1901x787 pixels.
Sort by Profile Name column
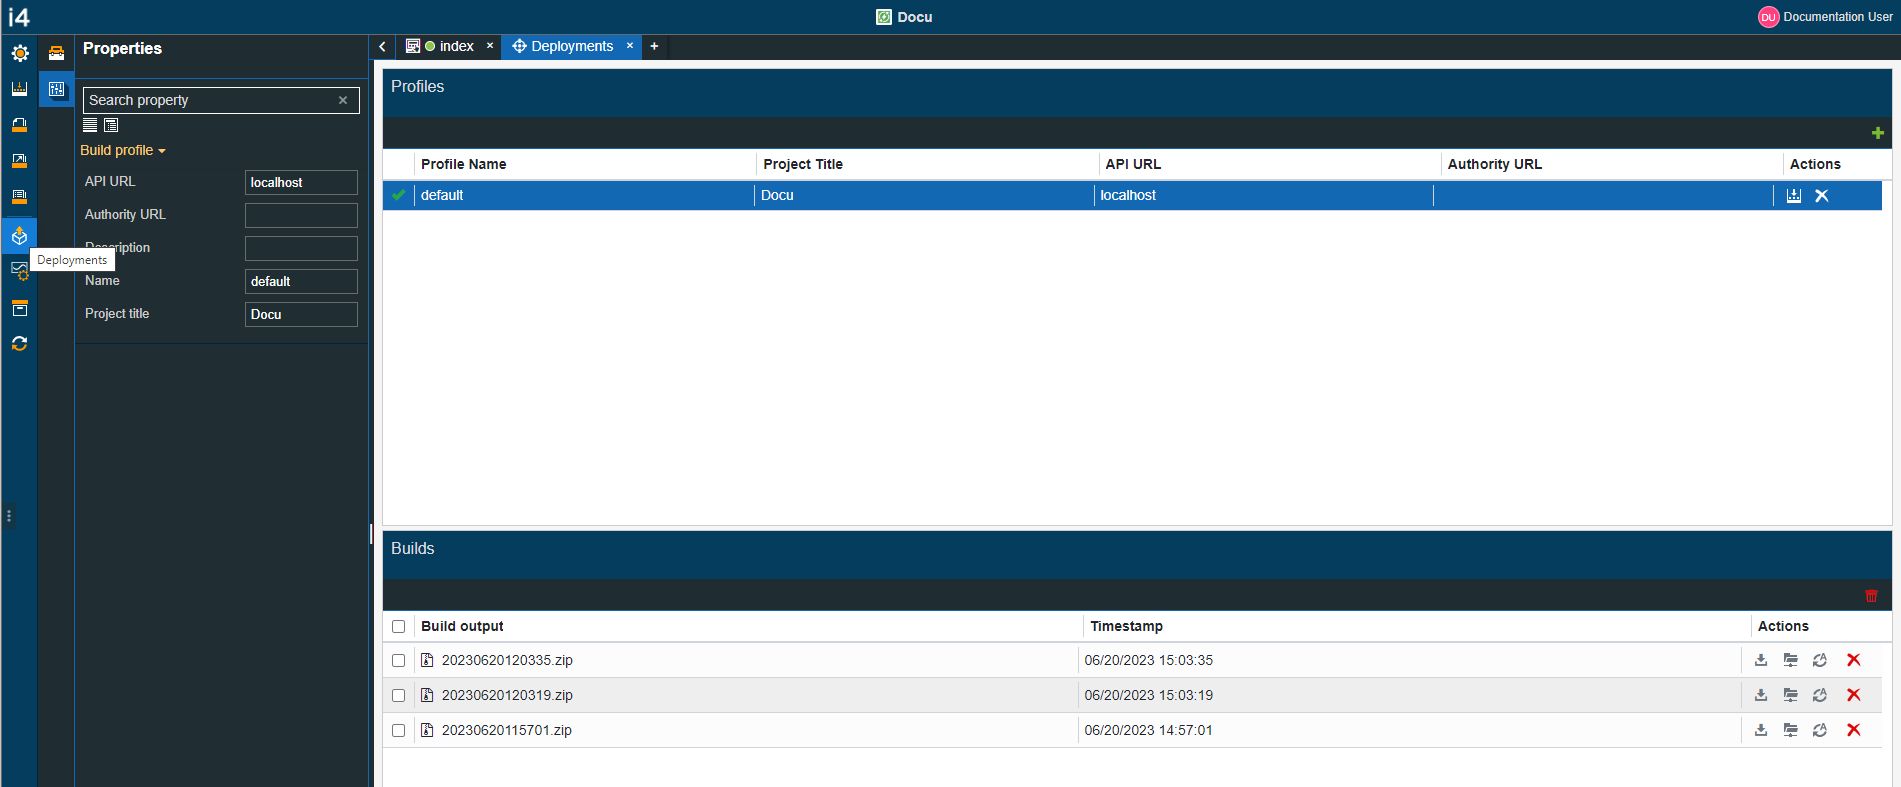pyautogui.click(x=463, y=164)
